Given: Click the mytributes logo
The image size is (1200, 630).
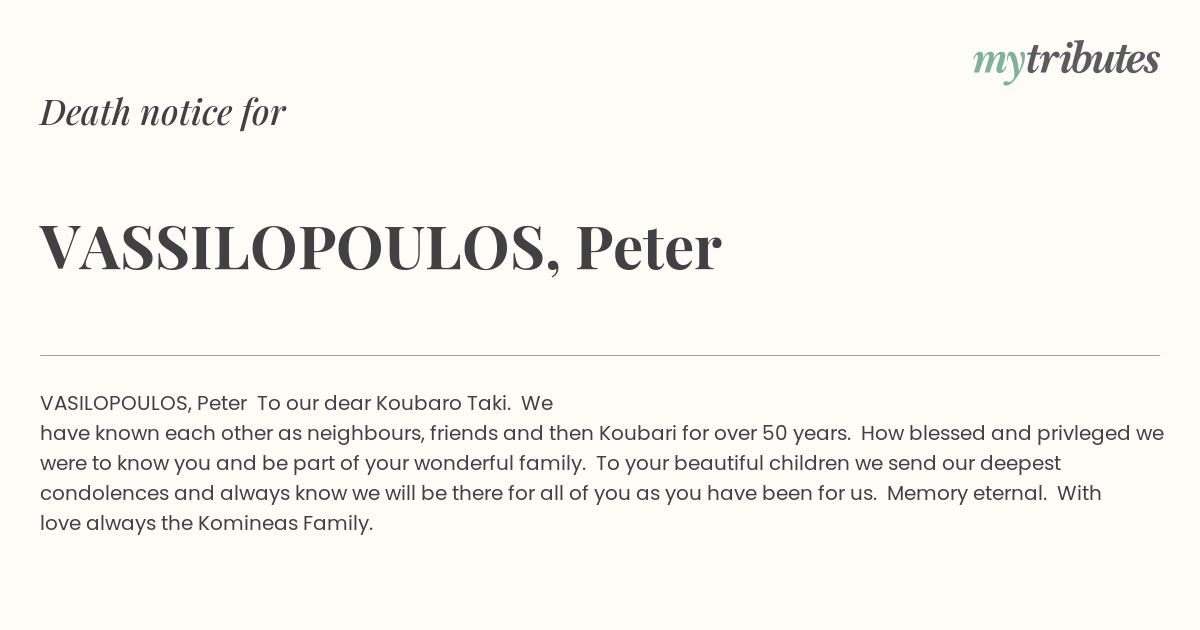Looking at the screenshot, I should [x=1066, y=61].
